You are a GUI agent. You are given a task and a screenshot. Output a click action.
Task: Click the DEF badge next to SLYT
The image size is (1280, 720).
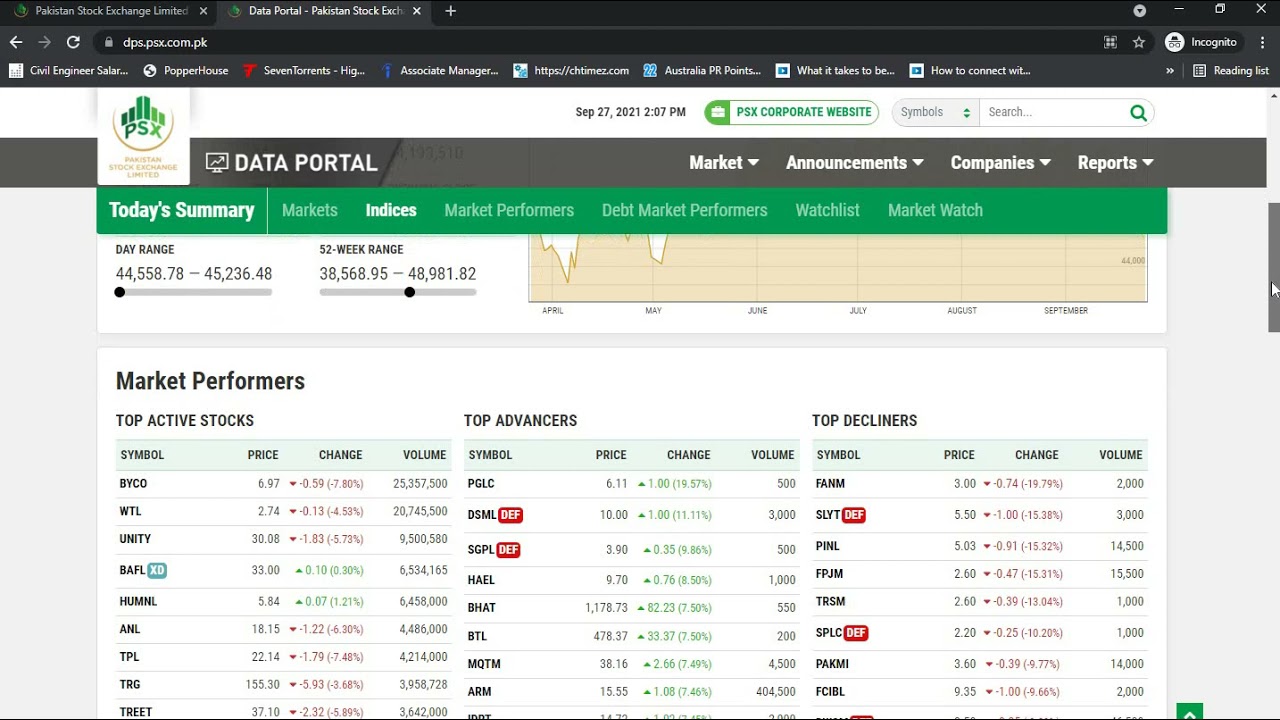(854, 515)
